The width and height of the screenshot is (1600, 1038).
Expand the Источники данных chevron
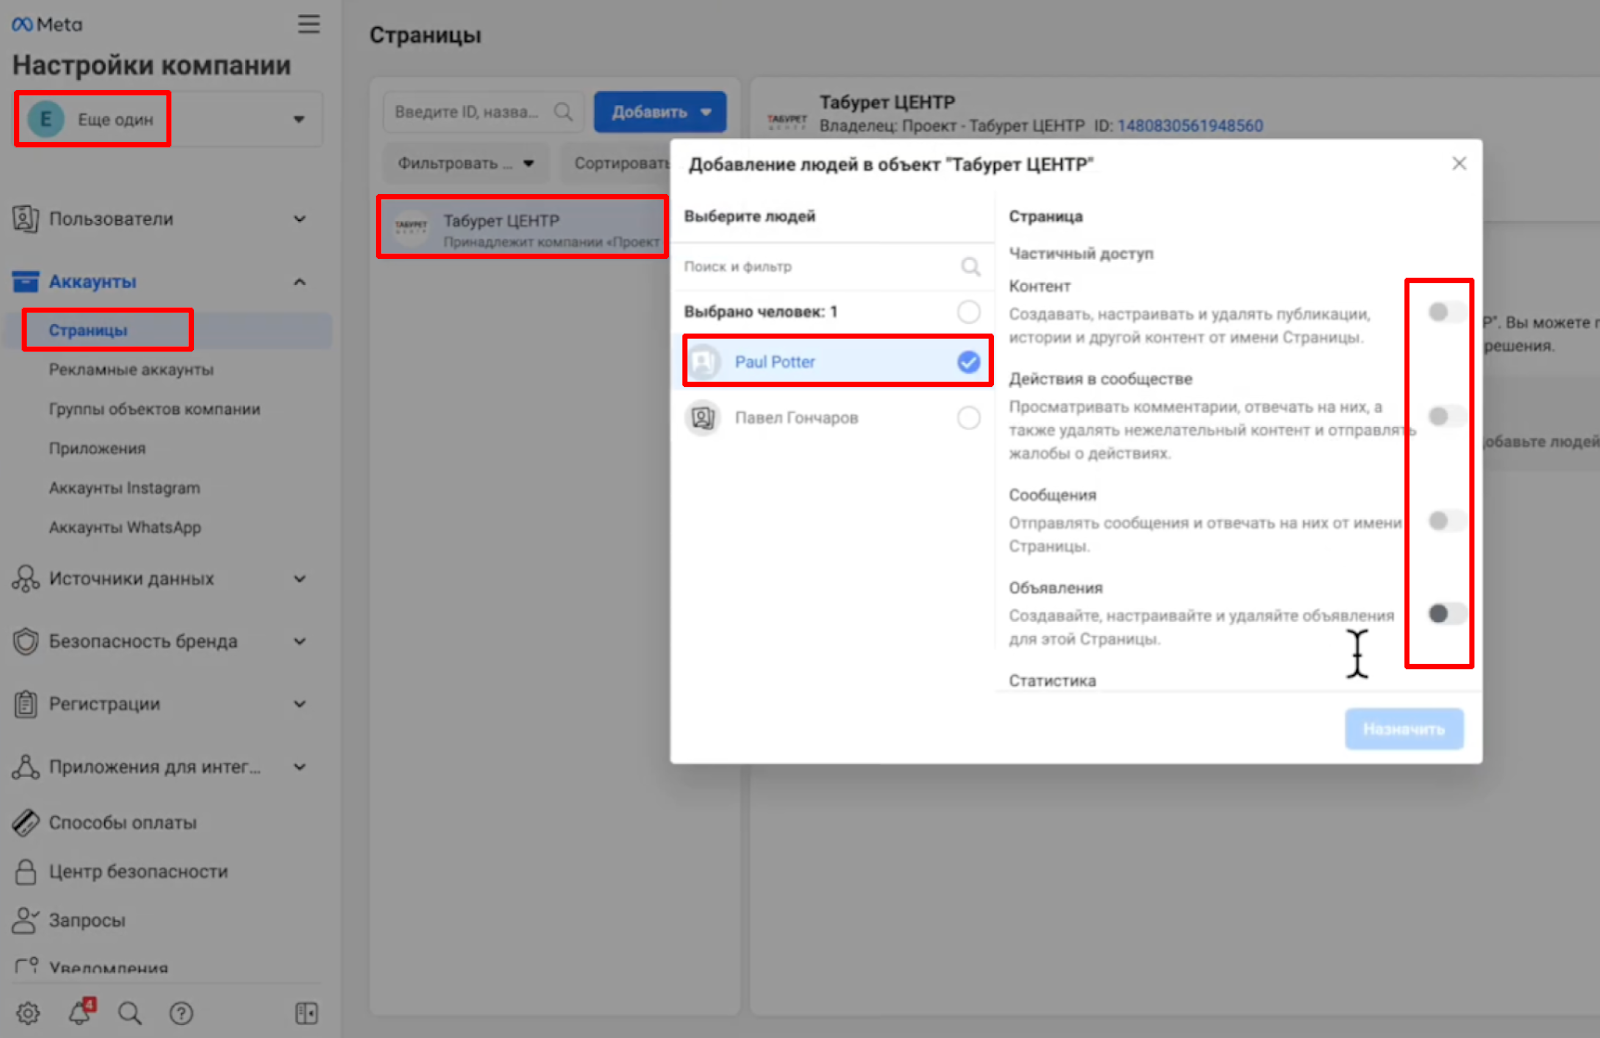pyautogui.click(x=299, y=578)
